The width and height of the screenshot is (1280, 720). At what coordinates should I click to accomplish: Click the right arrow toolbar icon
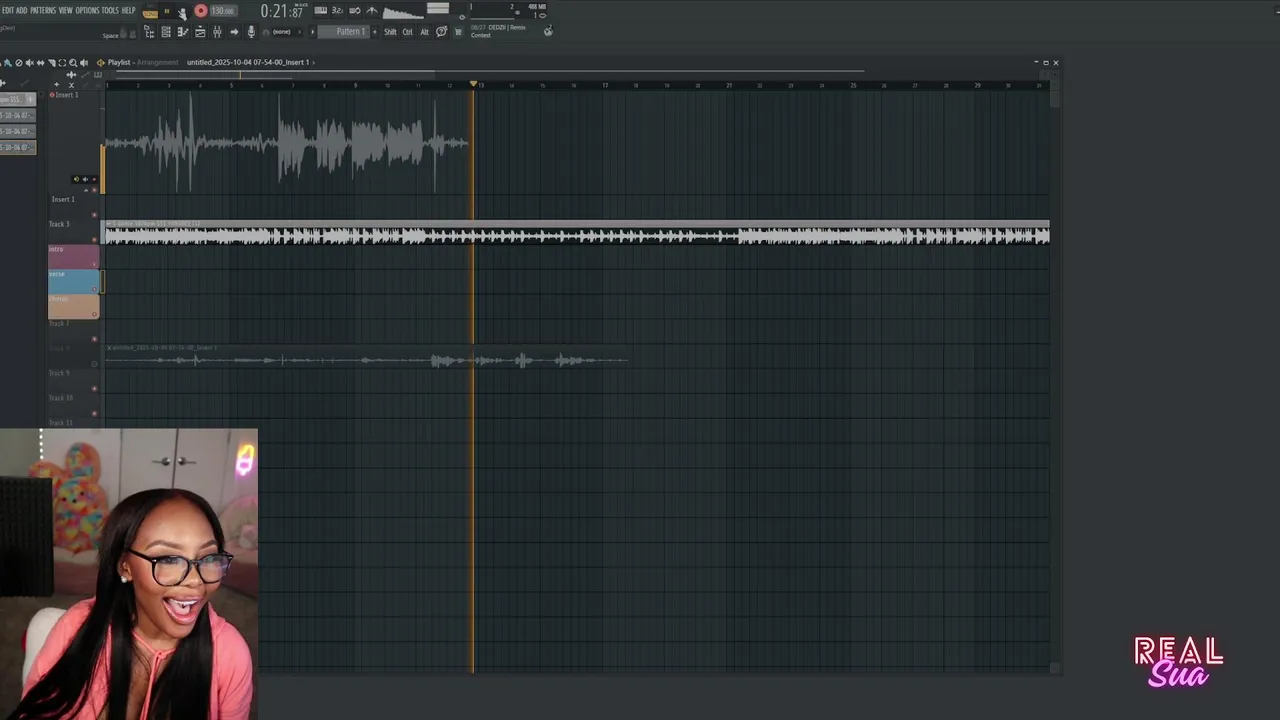click(x=234, y=32)
